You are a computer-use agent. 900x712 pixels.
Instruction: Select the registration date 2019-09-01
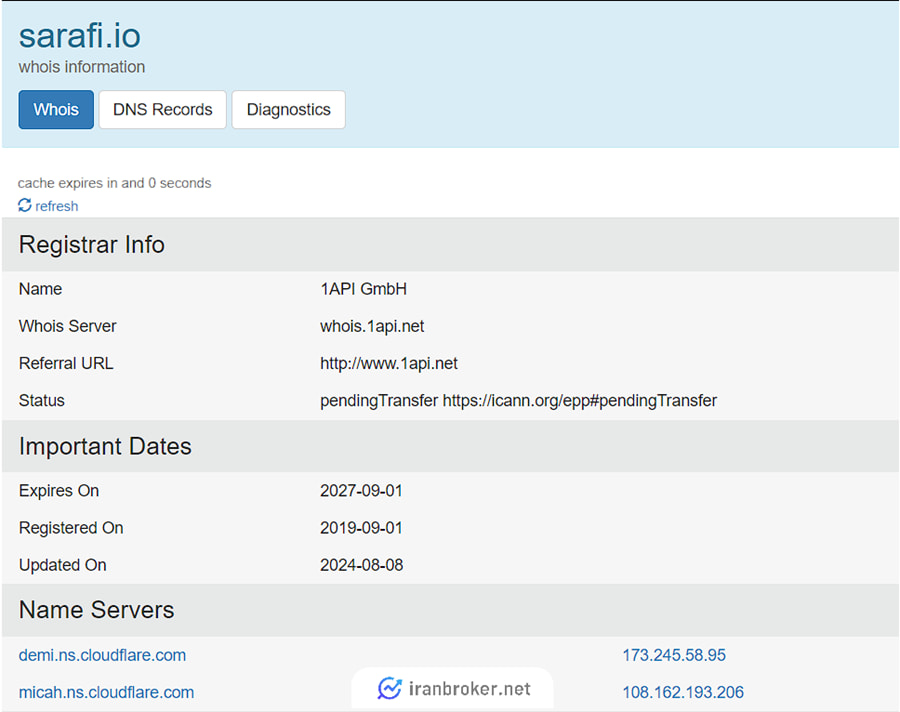(x=361, y=528)
